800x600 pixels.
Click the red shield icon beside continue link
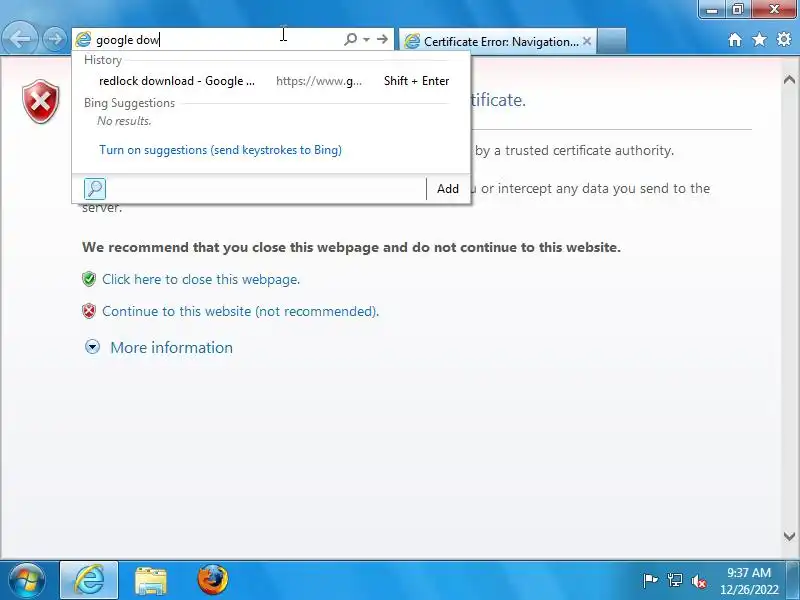[89, 311]
